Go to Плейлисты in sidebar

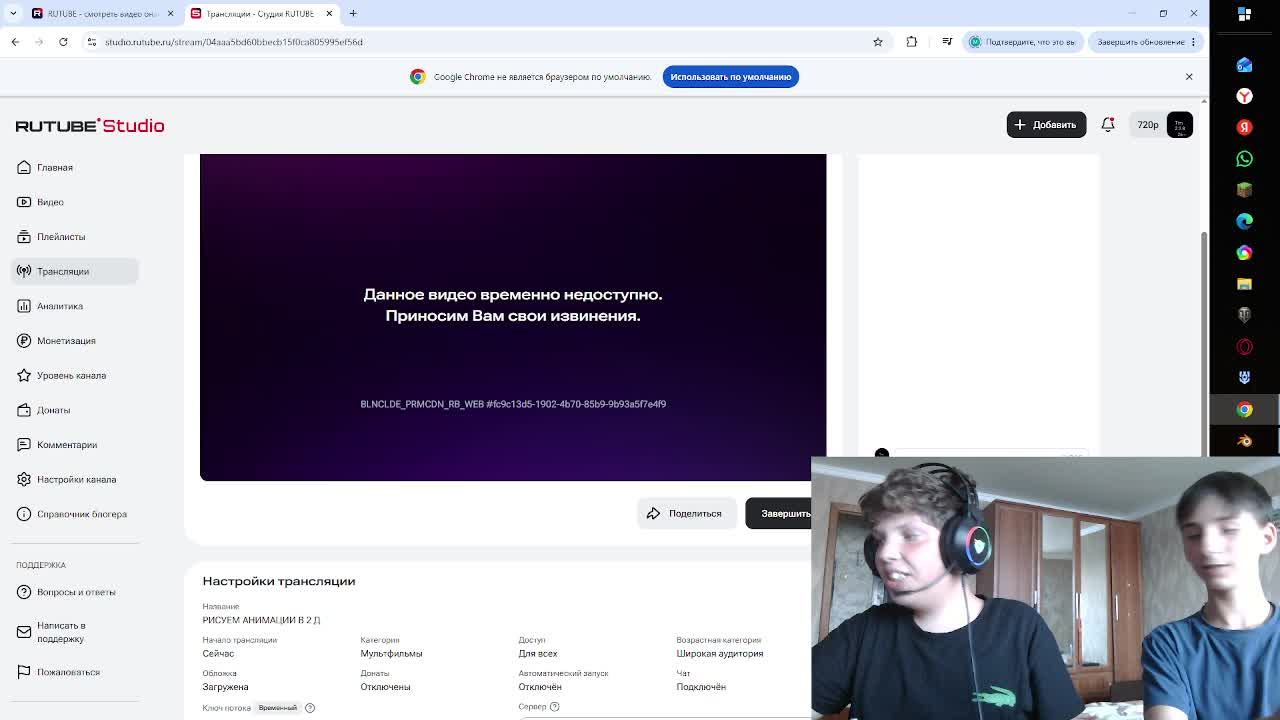pos(61,237)
